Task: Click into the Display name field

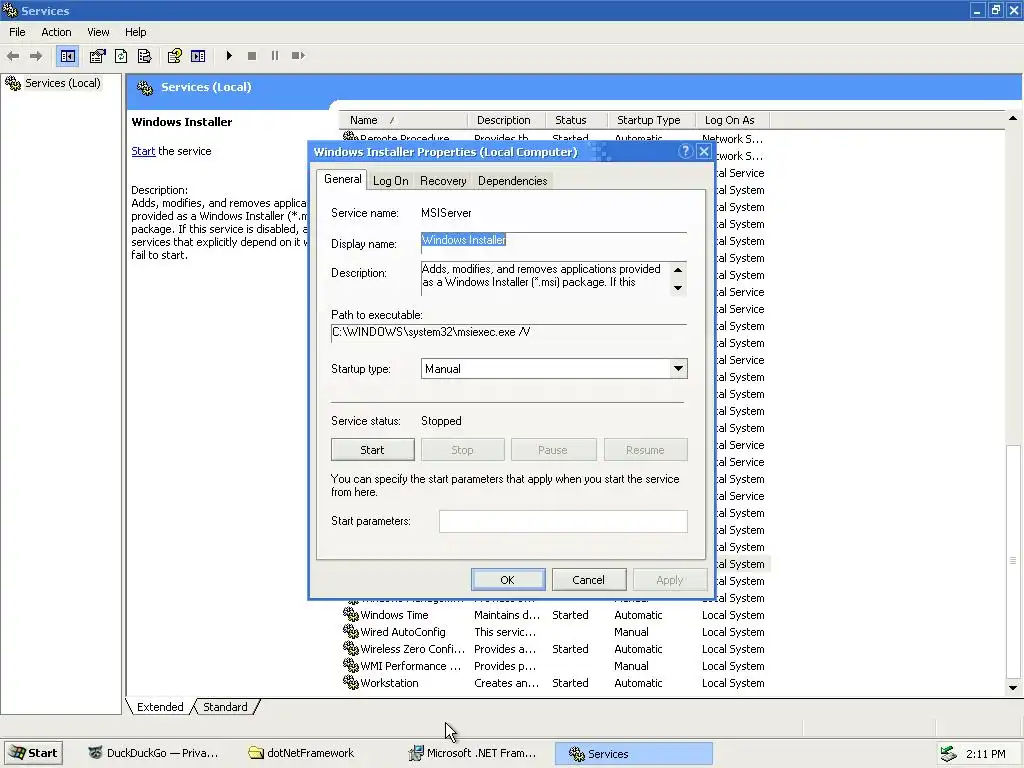Action: [554, 242]
